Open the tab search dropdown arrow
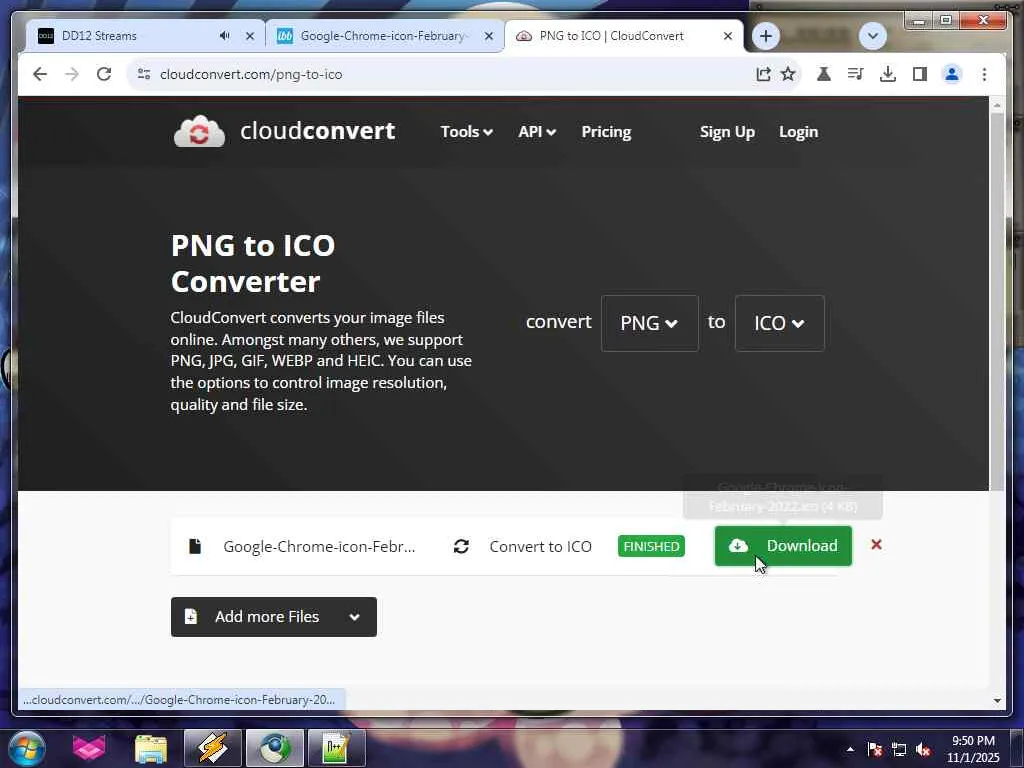This screenshot has height=768, width=1024. pyautogui.click(x=872, y=36)
